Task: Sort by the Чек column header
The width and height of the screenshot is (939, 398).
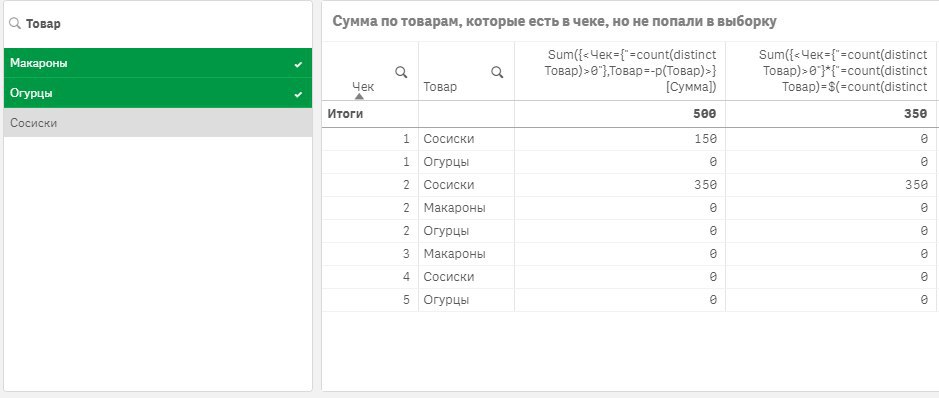Action: pos(363,87)
